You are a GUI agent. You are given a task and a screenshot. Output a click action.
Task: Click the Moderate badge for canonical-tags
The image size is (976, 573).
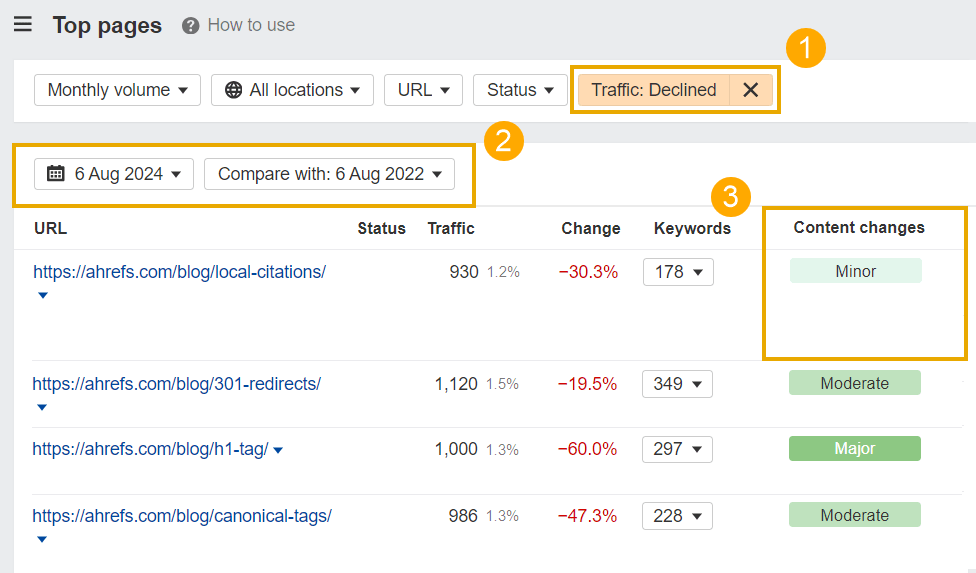[855, 515]
